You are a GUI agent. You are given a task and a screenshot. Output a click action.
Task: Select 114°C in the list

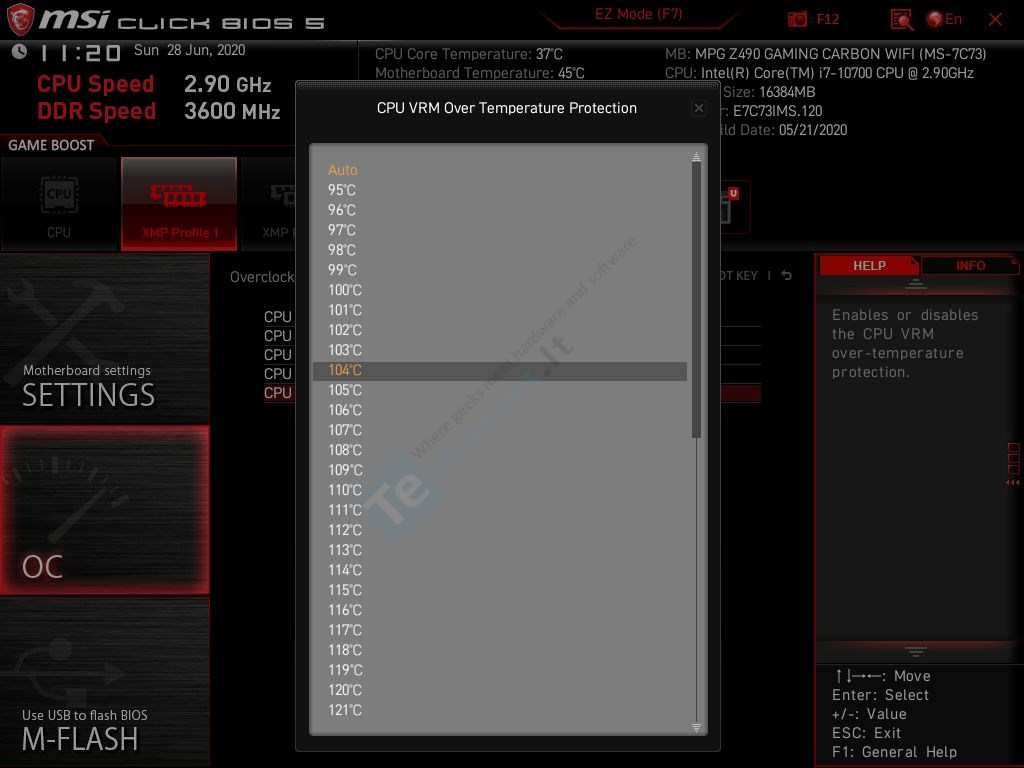[500, 570]
